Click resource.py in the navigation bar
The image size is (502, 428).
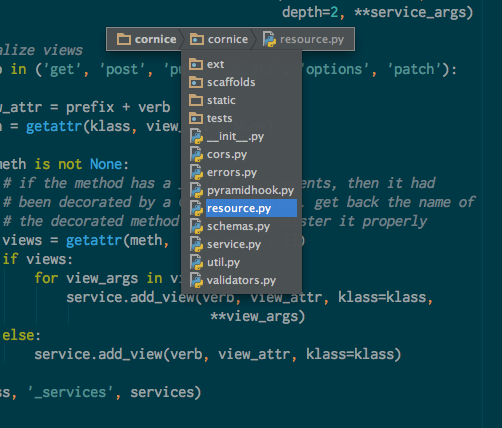(303, 39)
